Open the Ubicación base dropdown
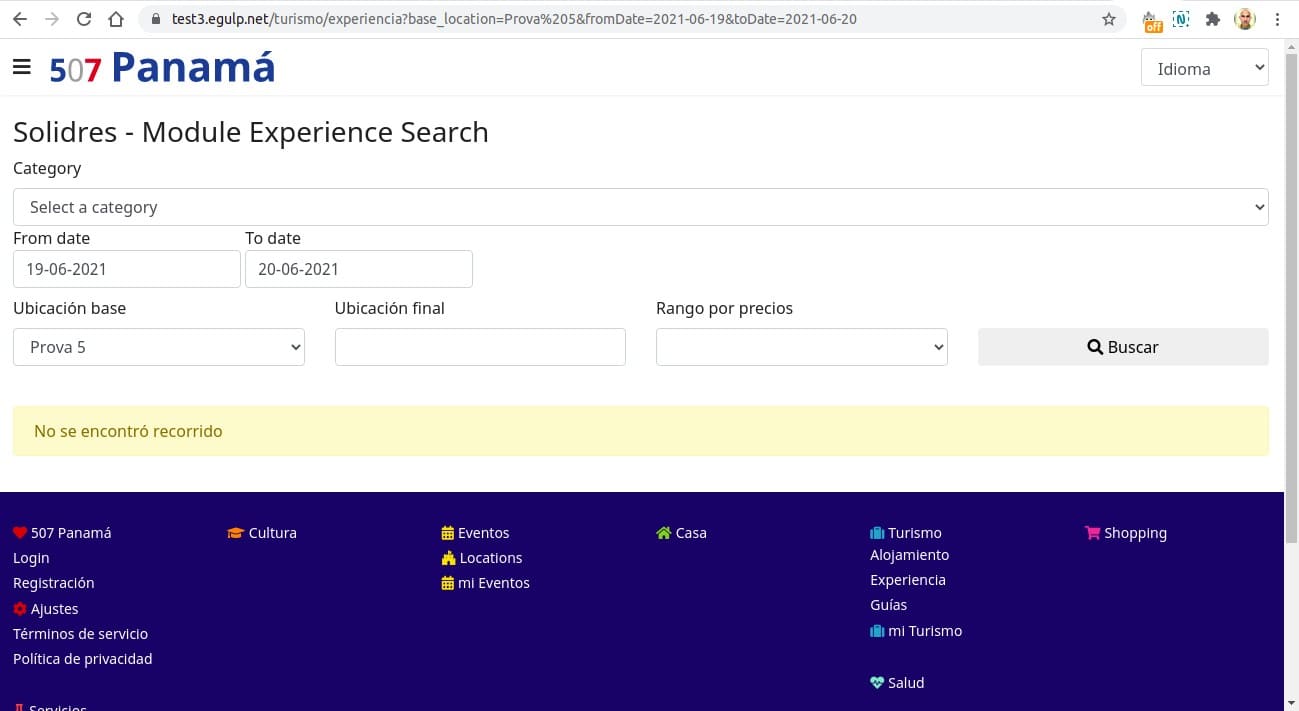1299x711 pixels. [158, 347]
